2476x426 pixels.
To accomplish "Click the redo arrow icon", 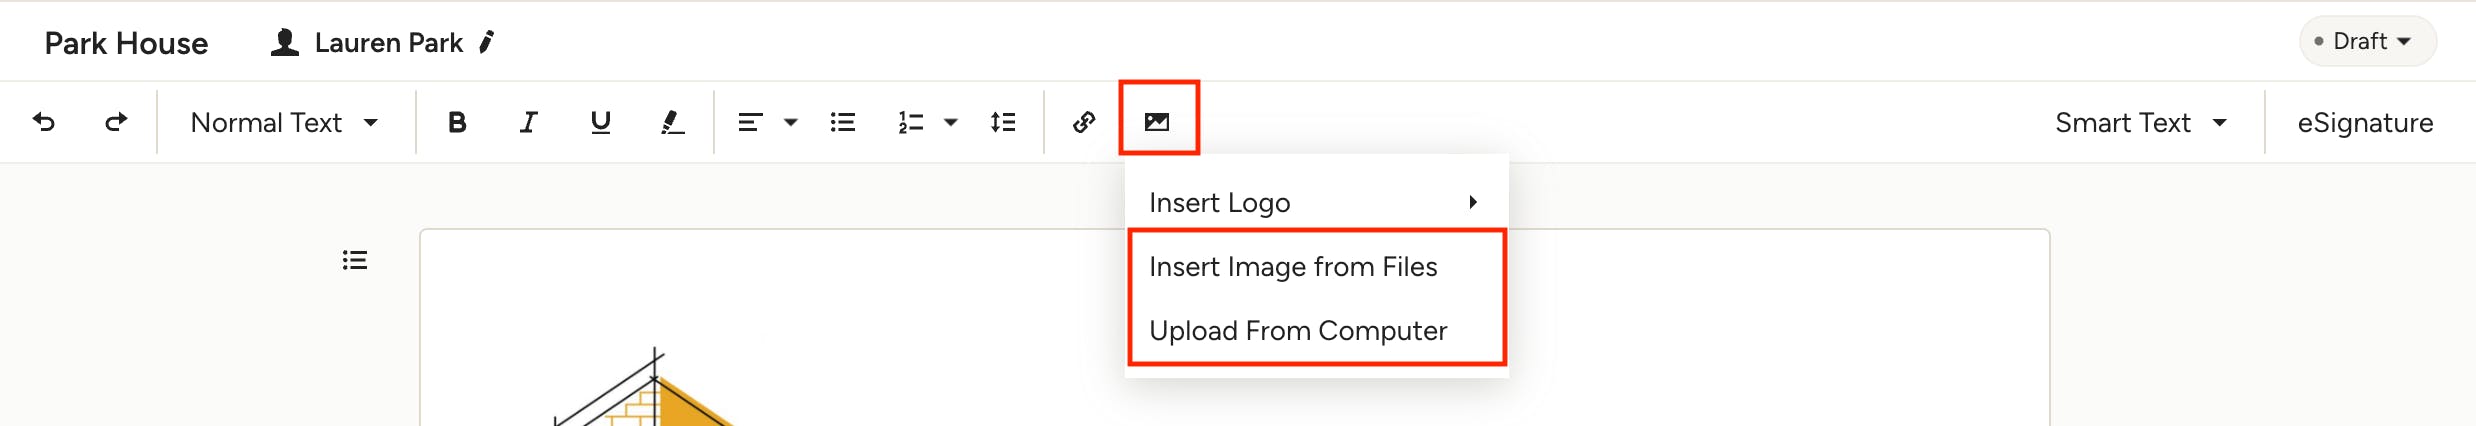I will [116, 122].
